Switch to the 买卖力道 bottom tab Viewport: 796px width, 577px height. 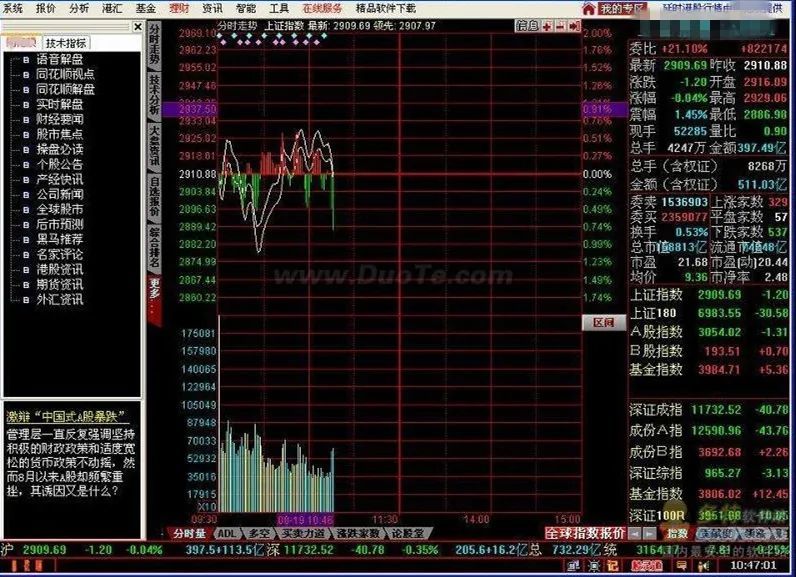303,533
